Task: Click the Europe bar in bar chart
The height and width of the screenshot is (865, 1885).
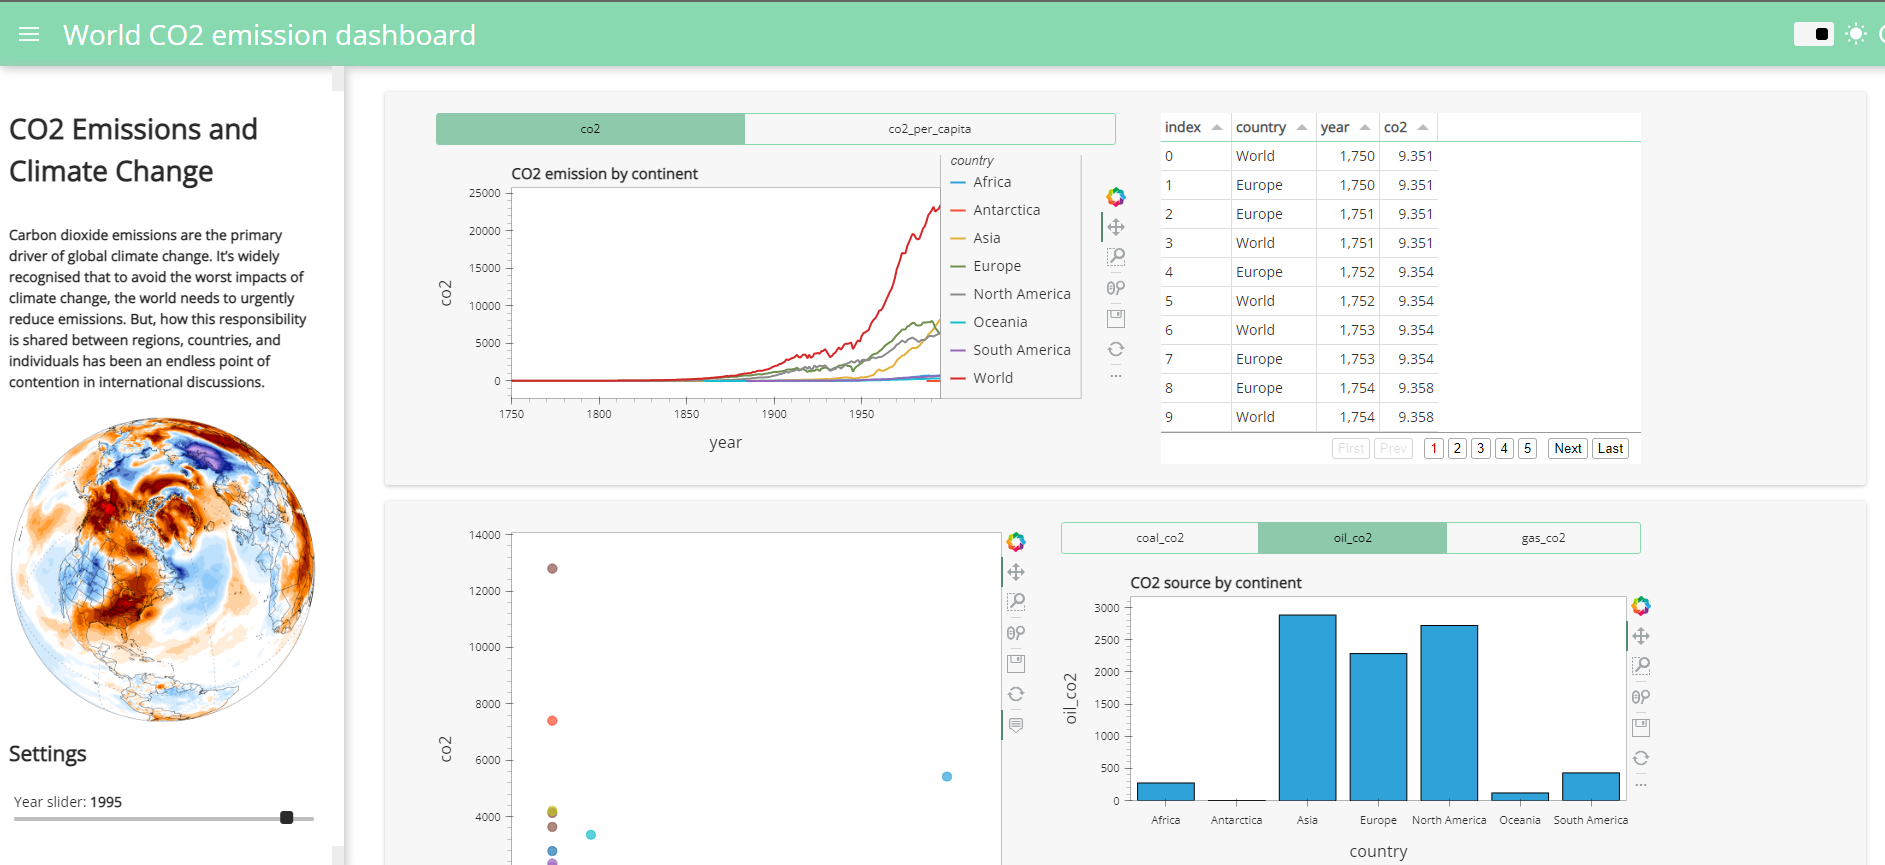Action: point(1378,727)
